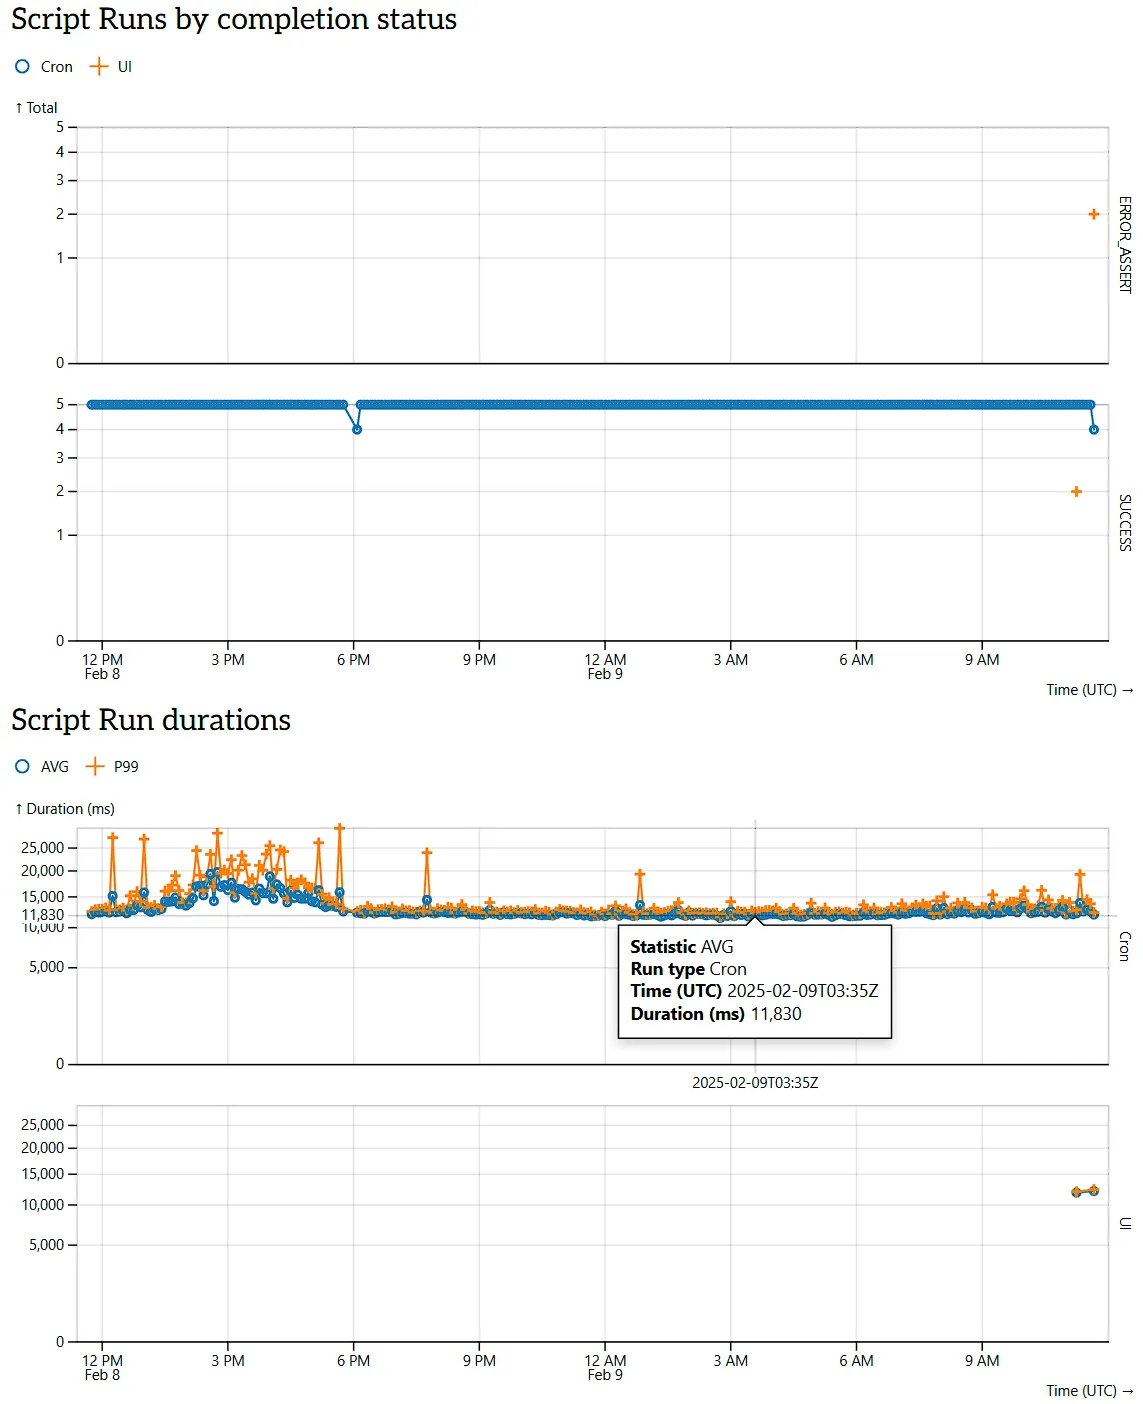
Task: Click the last Cron point at value 4
Action: click(1094, 430)
